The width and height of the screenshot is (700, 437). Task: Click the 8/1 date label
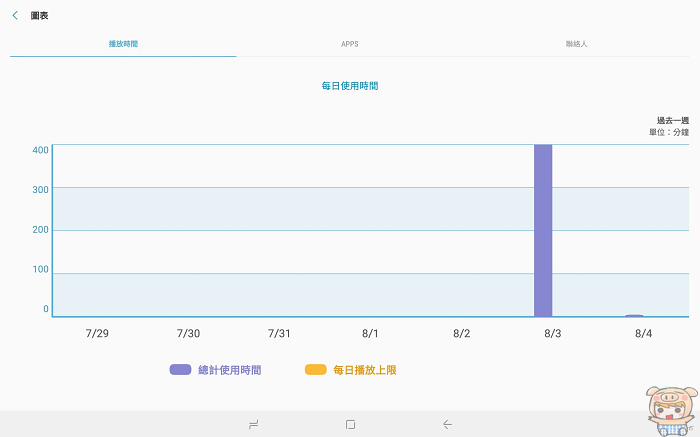point(370,333)
